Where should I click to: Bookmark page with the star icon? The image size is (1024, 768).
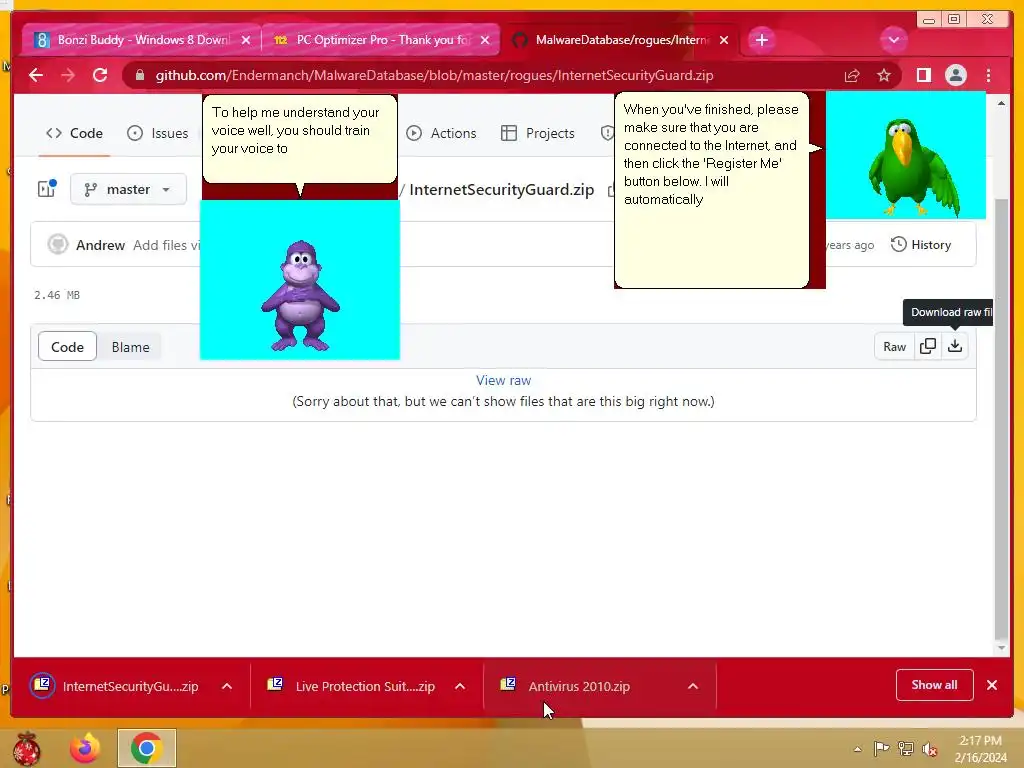point(884,76)
